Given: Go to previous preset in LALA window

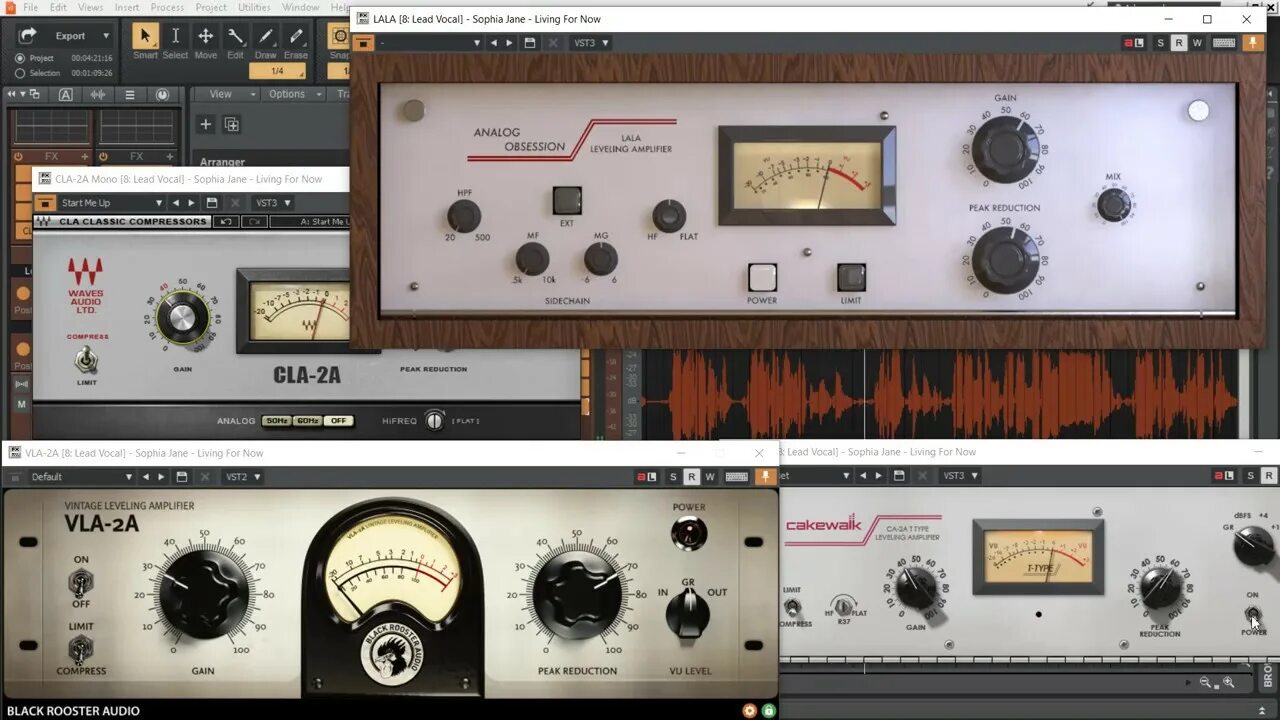Looking at the screenshot, I should pos(493,43).
